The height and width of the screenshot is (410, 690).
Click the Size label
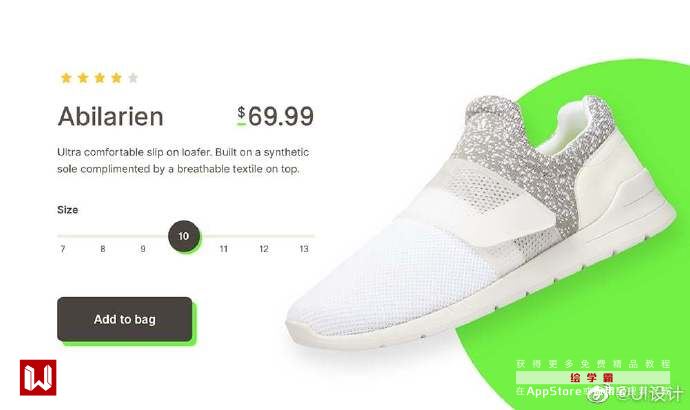point(67,210)
